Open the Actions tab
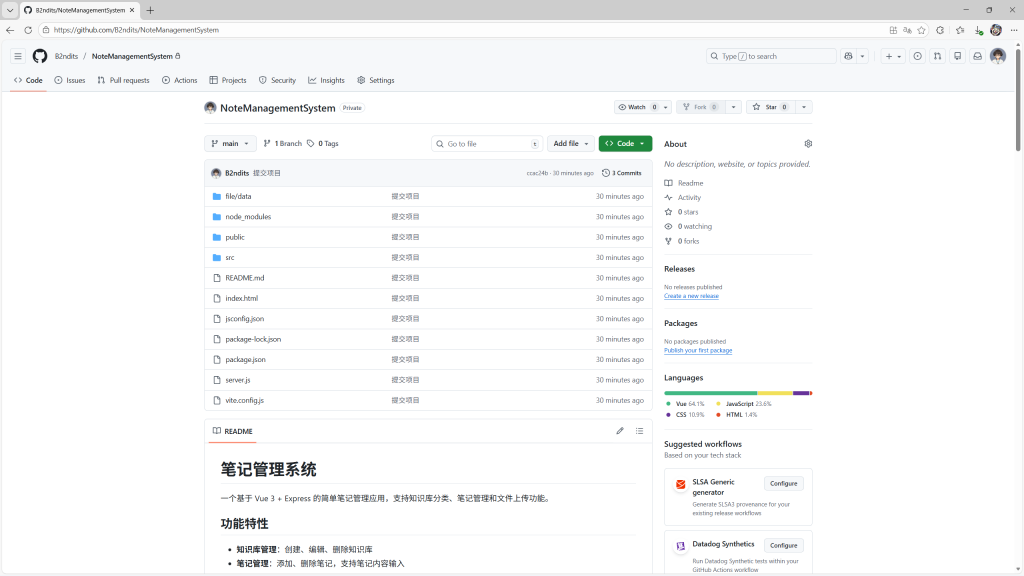The width and height of the screenshot is (1024, 576). 180,80
